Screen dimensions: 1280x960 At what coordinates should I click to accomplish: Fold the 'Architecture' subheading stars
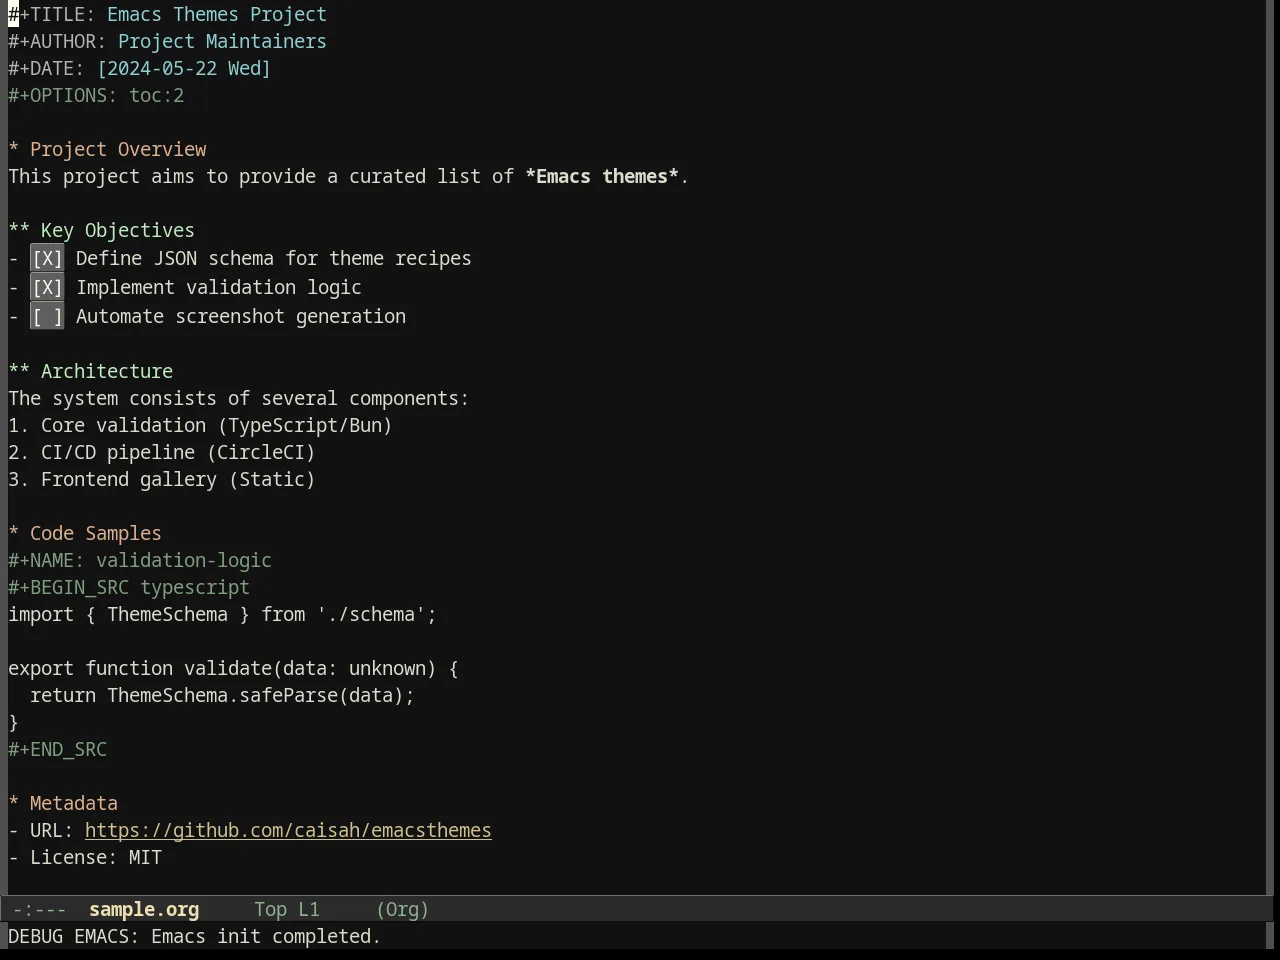click(19, 372)
